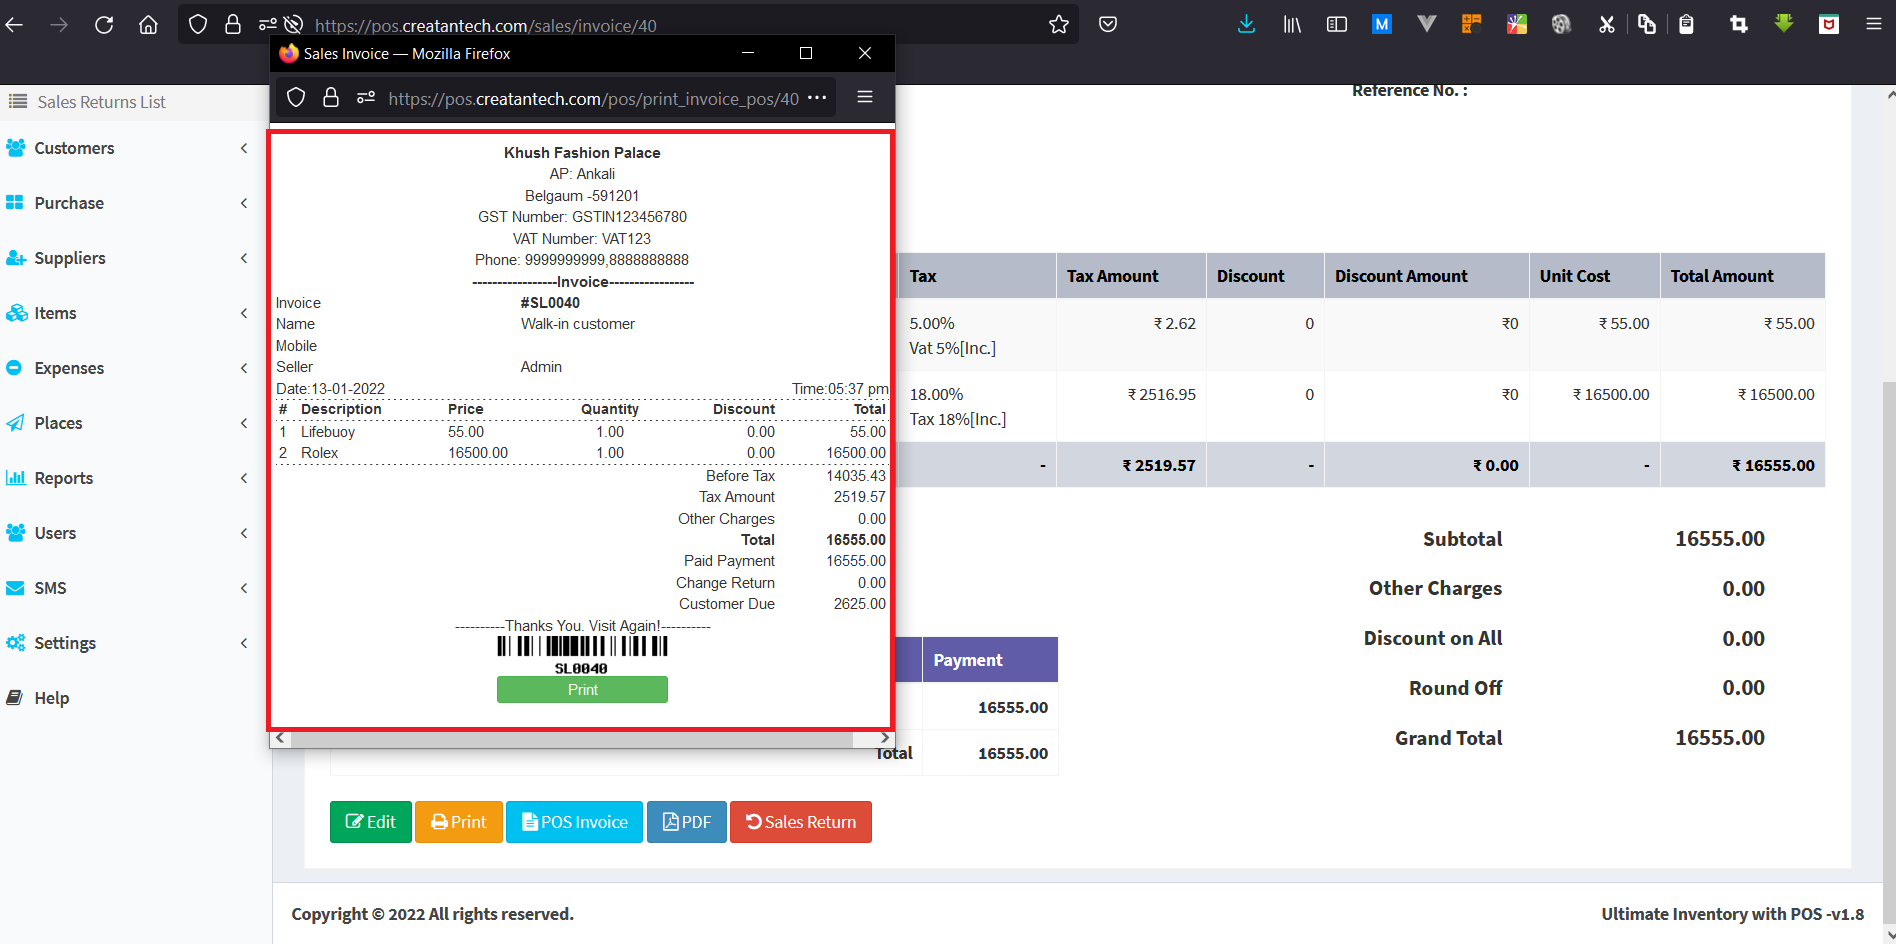Click right arrow of popup horizontal scrollbar

point(885,739)
